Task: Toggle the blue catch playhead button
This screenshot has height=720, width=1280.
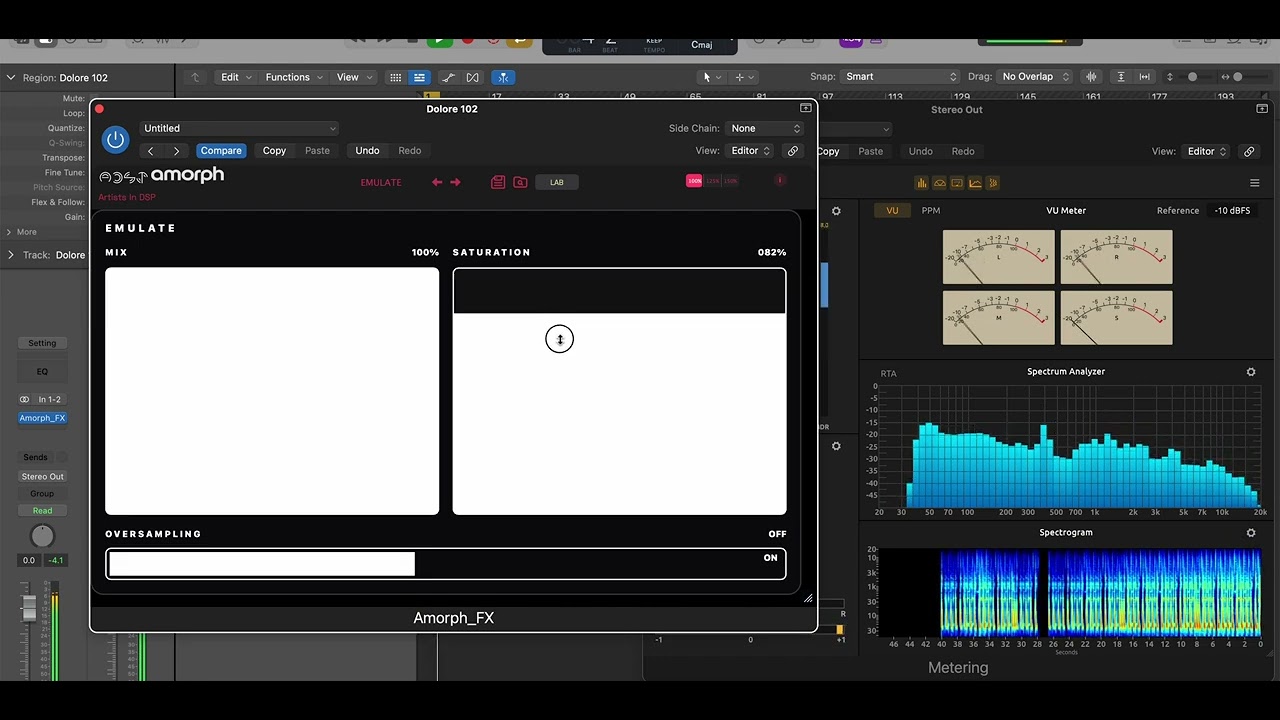Action: coord(504,77)
